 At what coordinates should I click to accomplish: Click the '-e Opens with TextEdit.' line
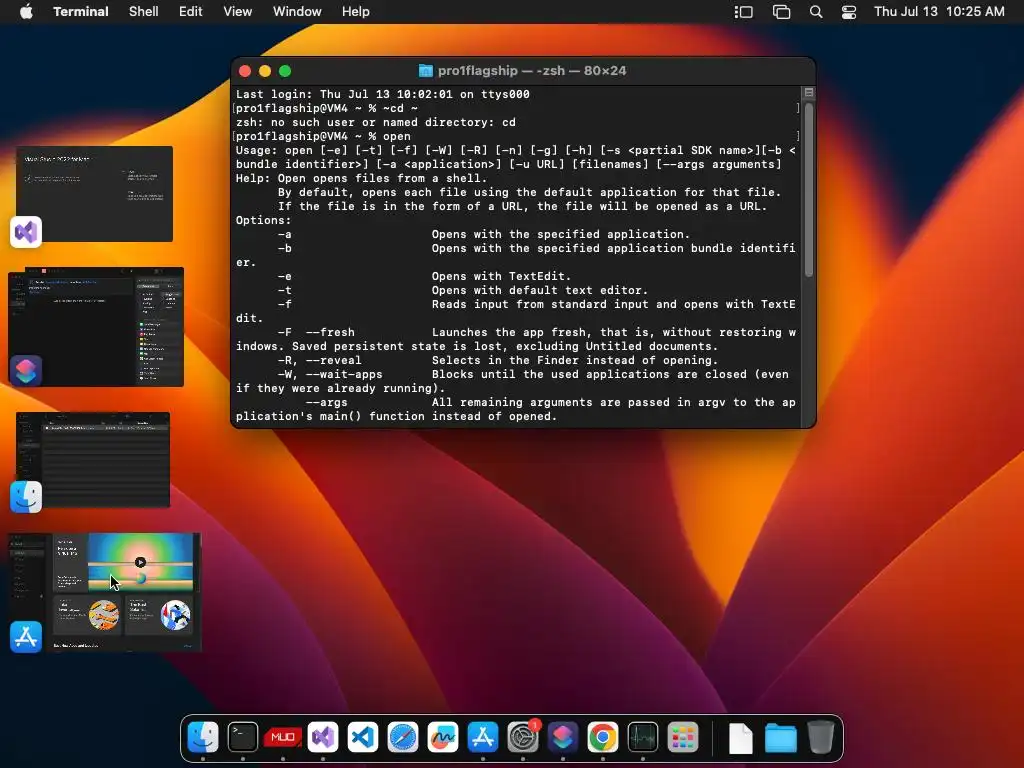point(424,276)
